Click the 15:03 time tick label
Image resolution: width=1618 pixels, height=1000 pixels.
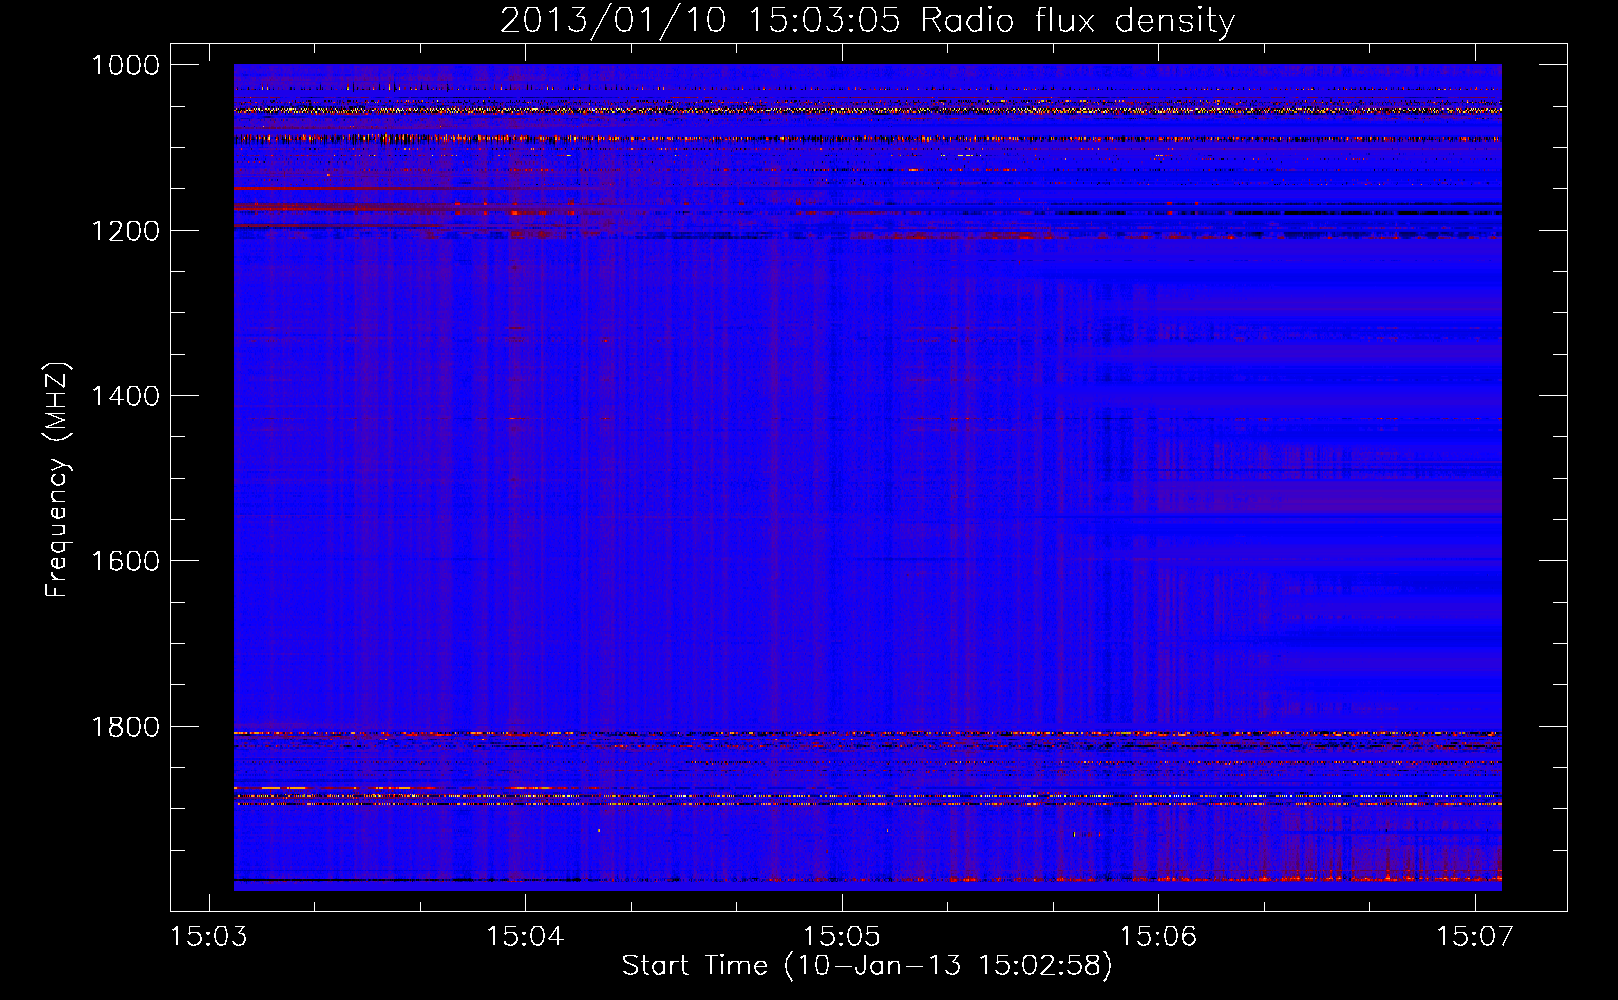coord(209,937)
